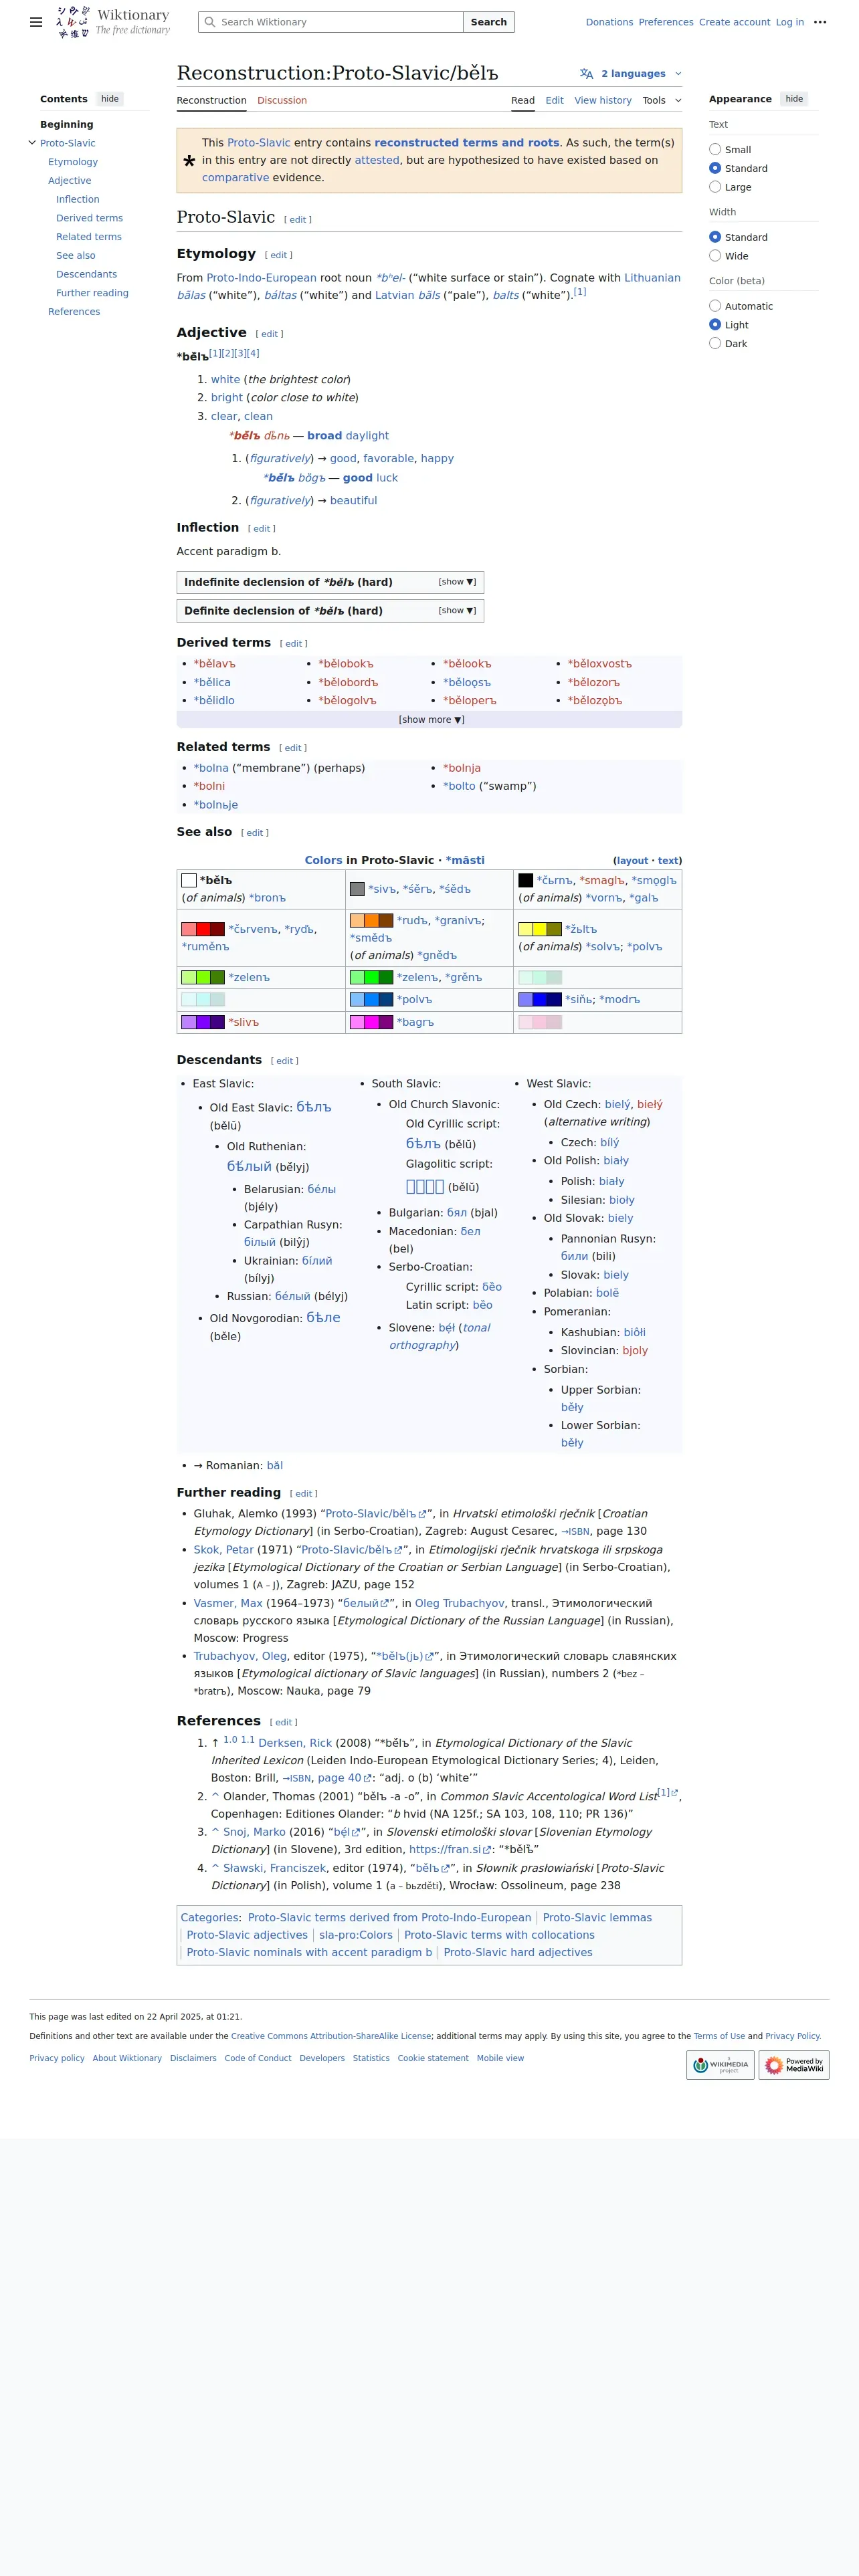Click the Log in link
The height and width of the screenshot is (2576, 859).
pos(790,22)
